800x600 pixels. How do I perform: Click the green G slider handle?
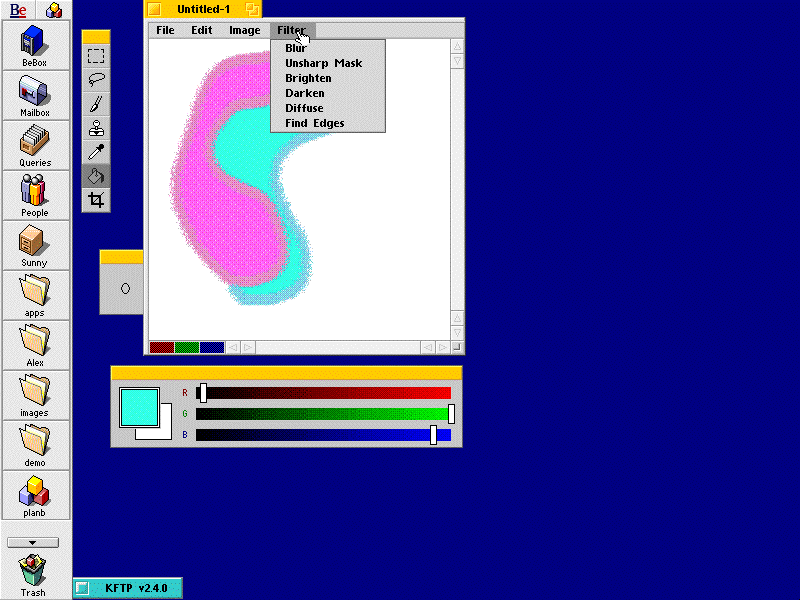click(451, 414)
